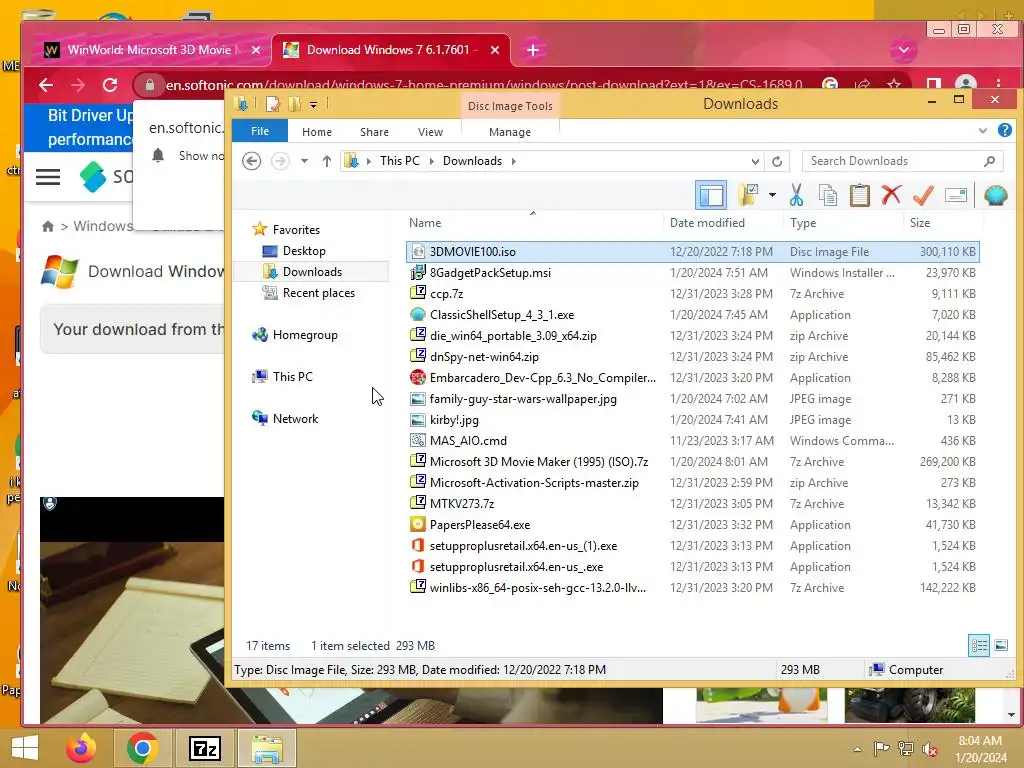1024x768 pixels.
Task: Click the New folder icon in quick access toolbar
Action: (294, 104)
